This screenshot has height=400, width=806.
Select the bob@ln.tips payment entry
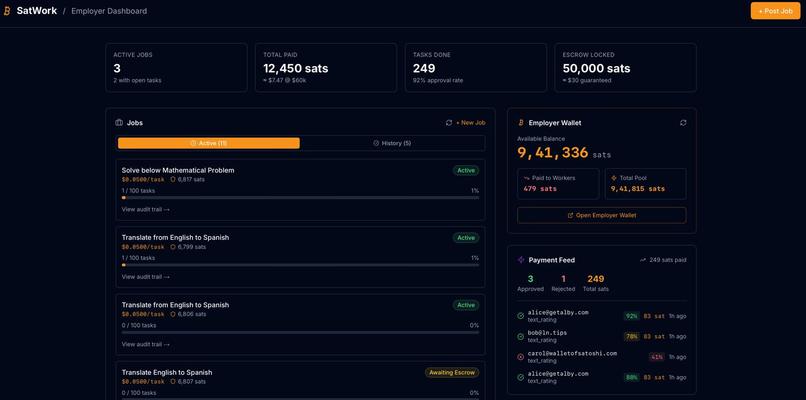601,336
